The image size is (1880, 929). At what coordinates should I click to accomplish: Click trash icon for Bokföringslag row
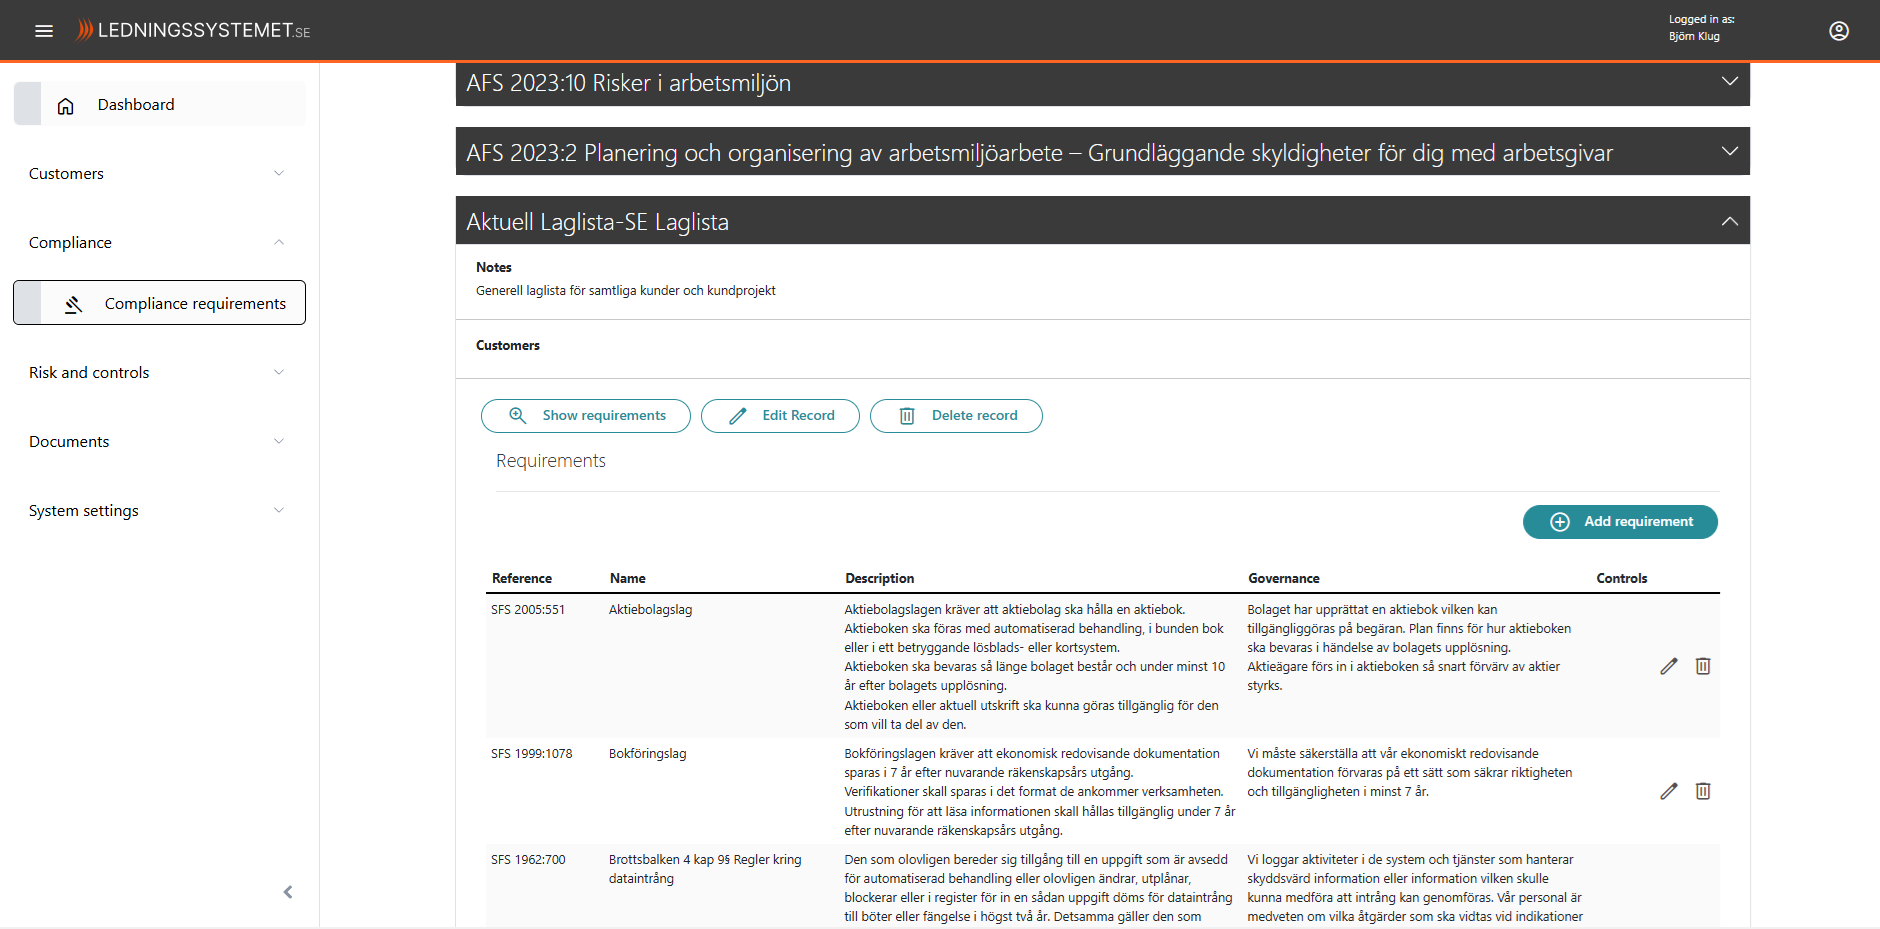pos(1702,791)
